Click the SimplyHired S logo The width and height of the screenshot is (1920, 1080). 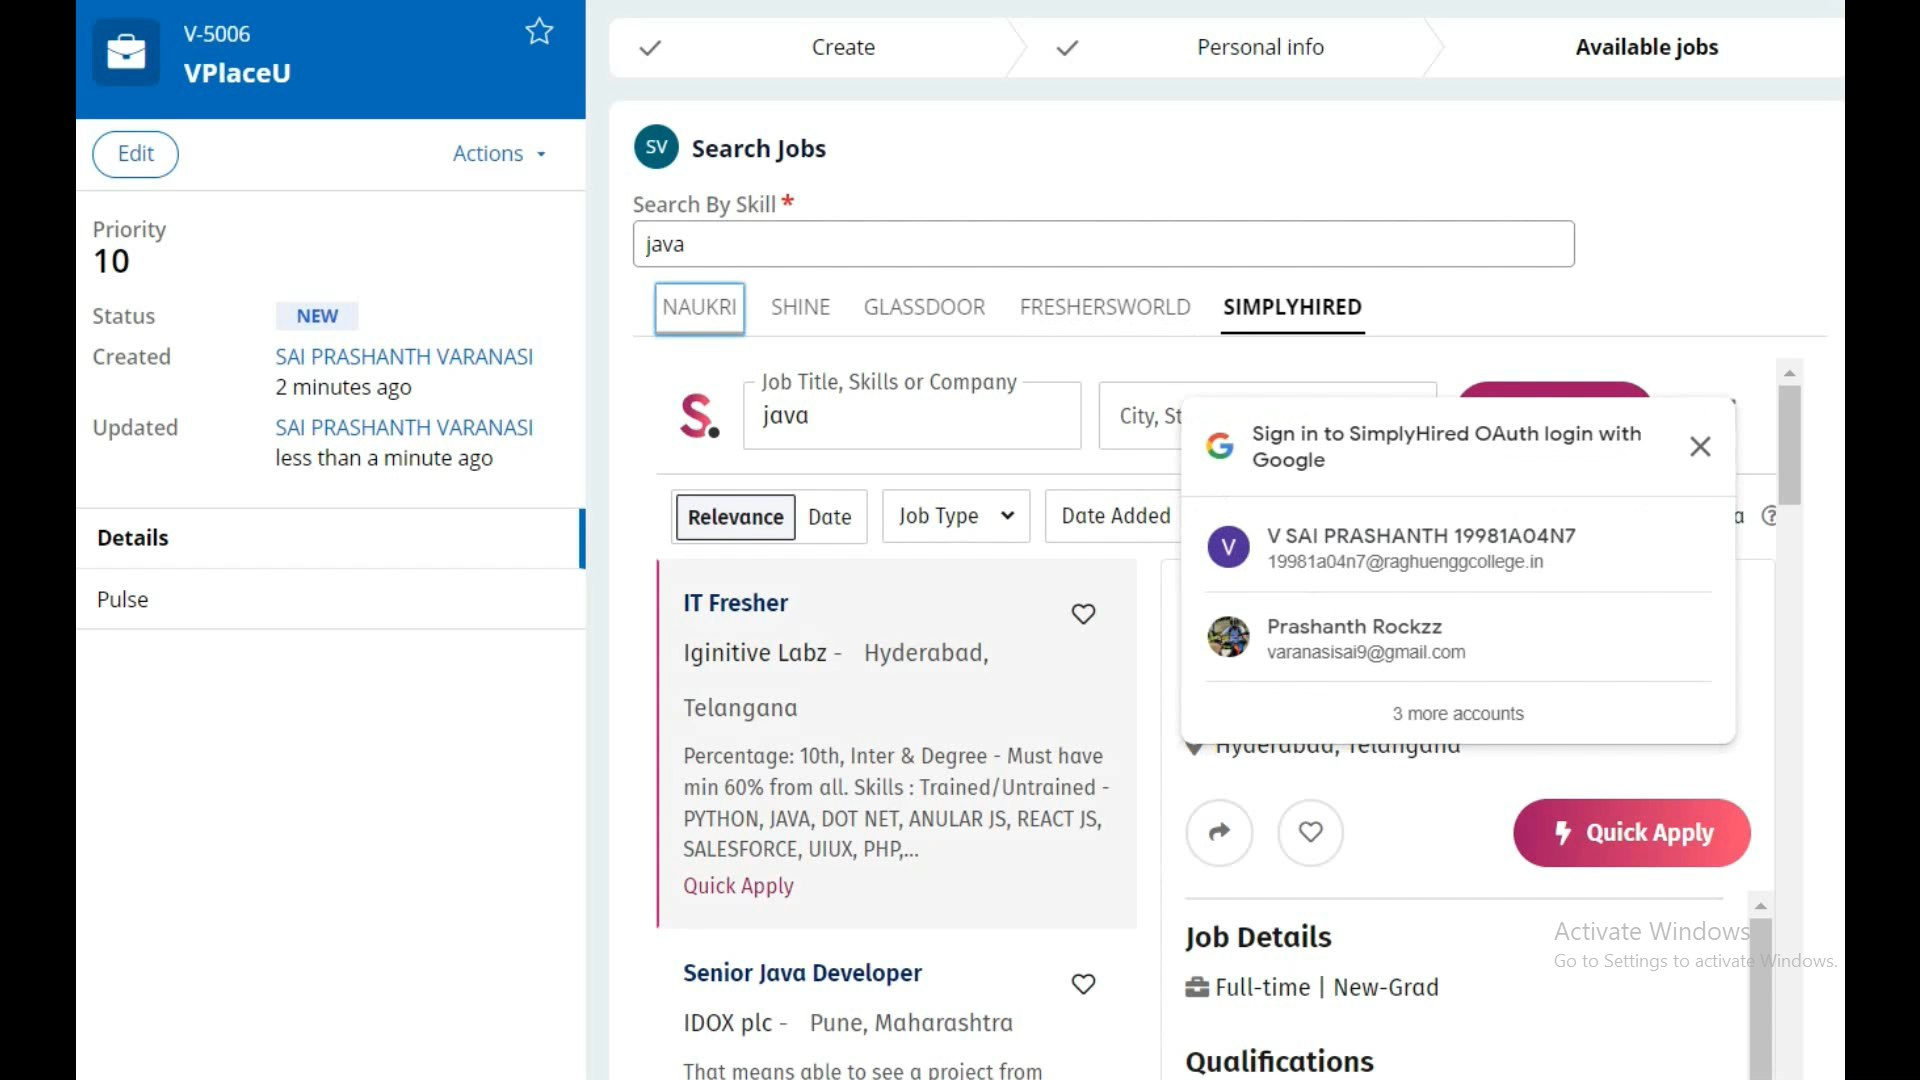[x=699, y=416]
